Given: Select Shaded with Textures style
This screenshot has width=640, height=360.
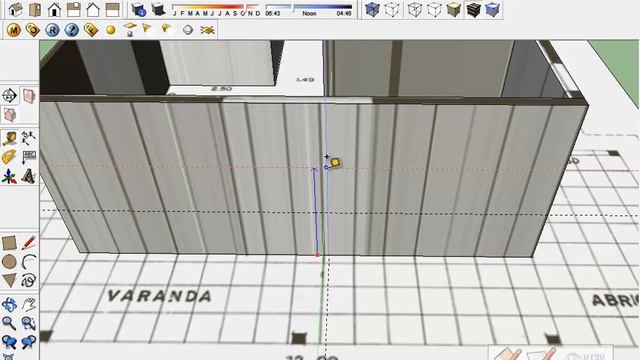Looking at the screenshot, I should click(473, 9).
